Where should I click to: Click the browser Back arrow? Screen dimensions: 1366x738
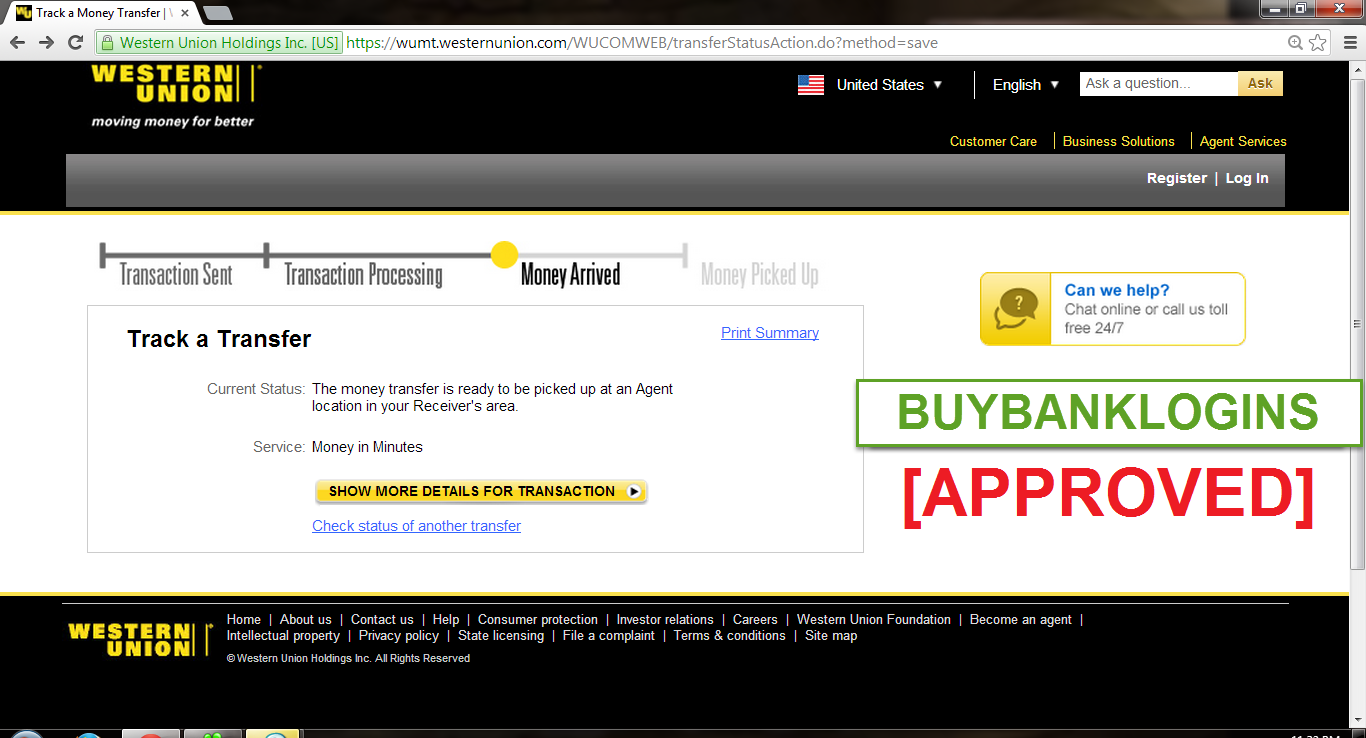pyautogui.click(x=17, y=43)
